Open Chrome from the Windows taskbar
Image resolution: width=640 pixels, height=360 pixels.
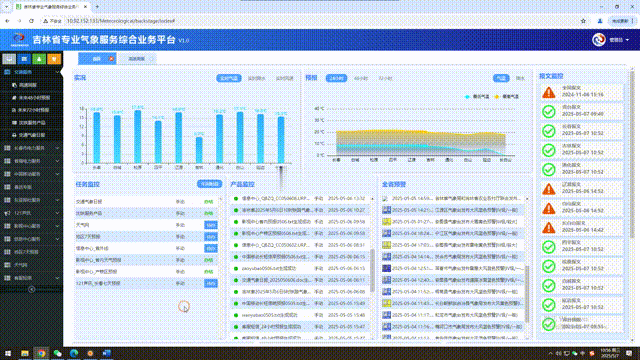[x=41, y=353]
